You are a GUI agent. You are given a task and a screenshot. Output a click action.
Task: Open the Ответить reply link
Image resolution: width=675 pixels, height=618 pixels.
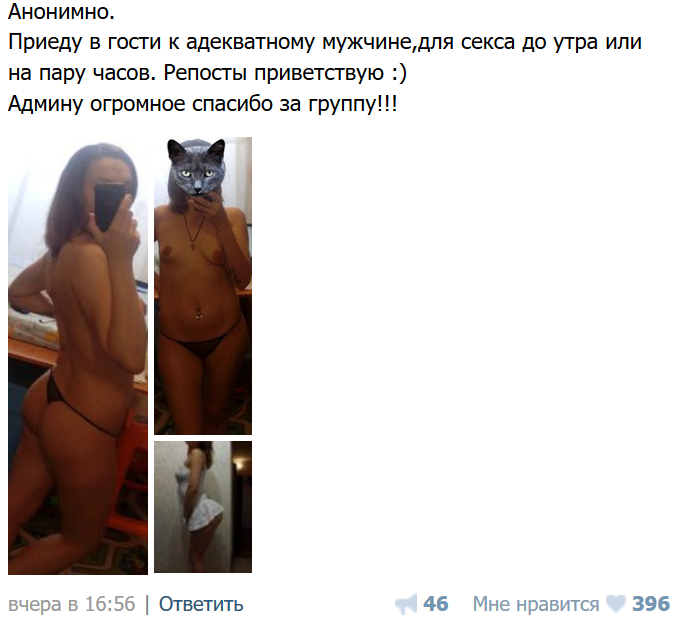coord(201,604)
